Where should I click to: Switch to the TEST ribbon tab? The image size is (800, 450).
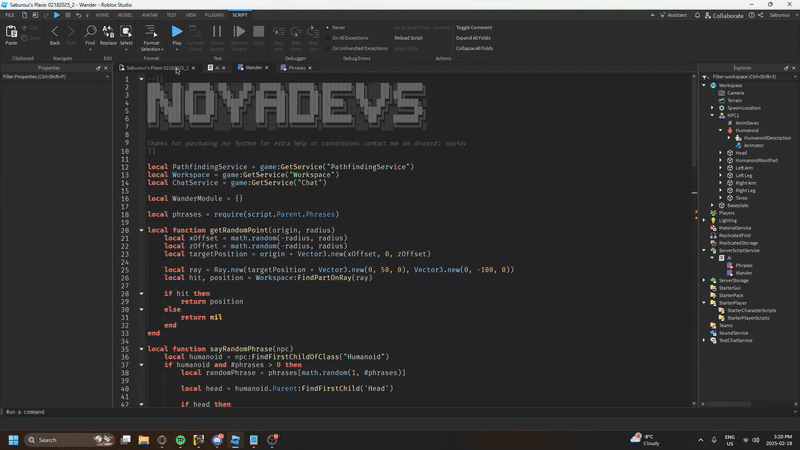(x=171, y=15)
